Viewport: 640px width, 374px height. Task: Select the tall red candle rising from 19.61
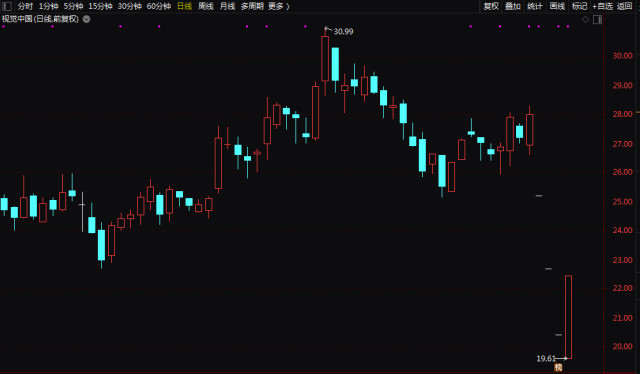(x=568, y=317)
